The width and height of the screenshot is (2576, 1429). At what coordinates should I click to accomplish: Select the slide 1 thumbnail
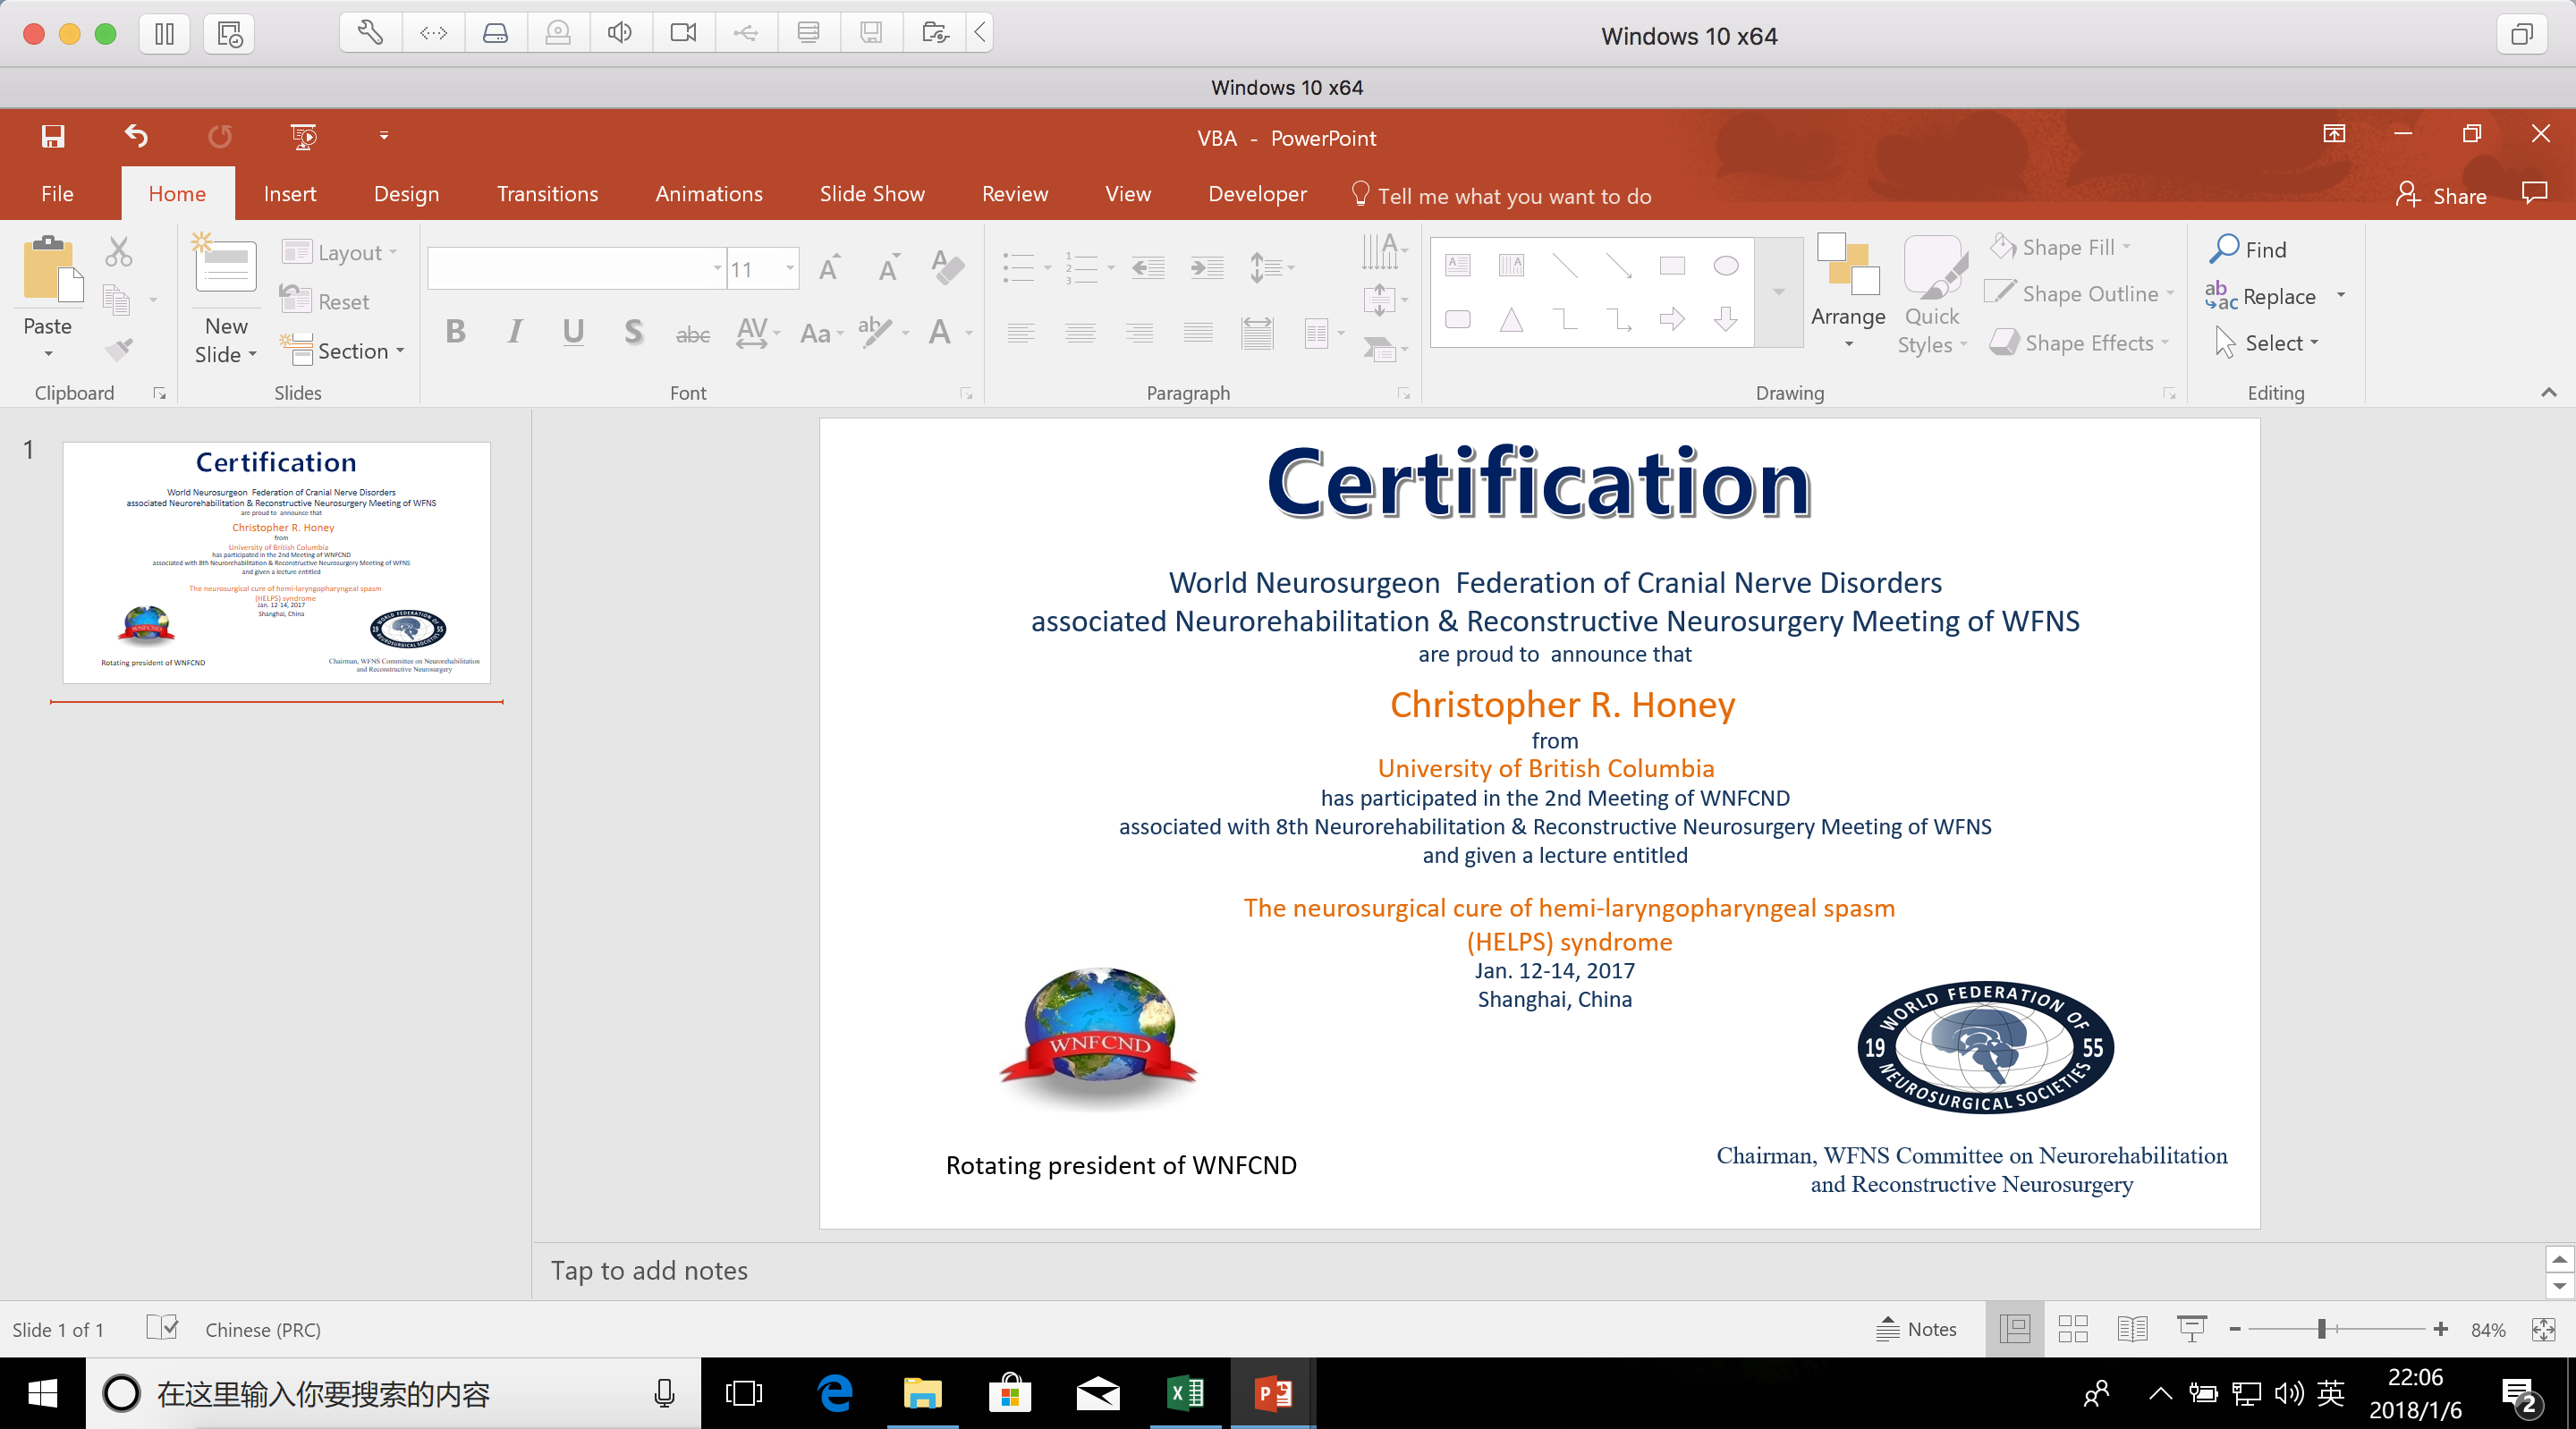click(277, 563)
